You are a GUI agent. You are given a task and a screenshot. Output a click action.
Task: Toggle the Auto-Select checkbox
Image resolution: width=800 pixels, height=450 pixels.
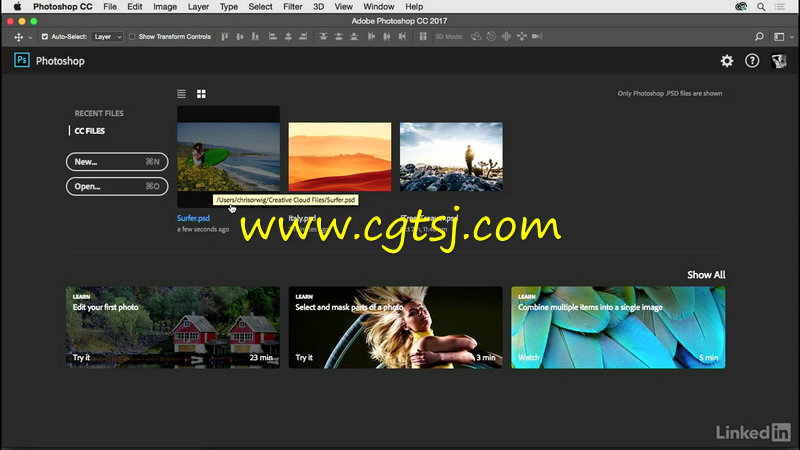[44, 37]
